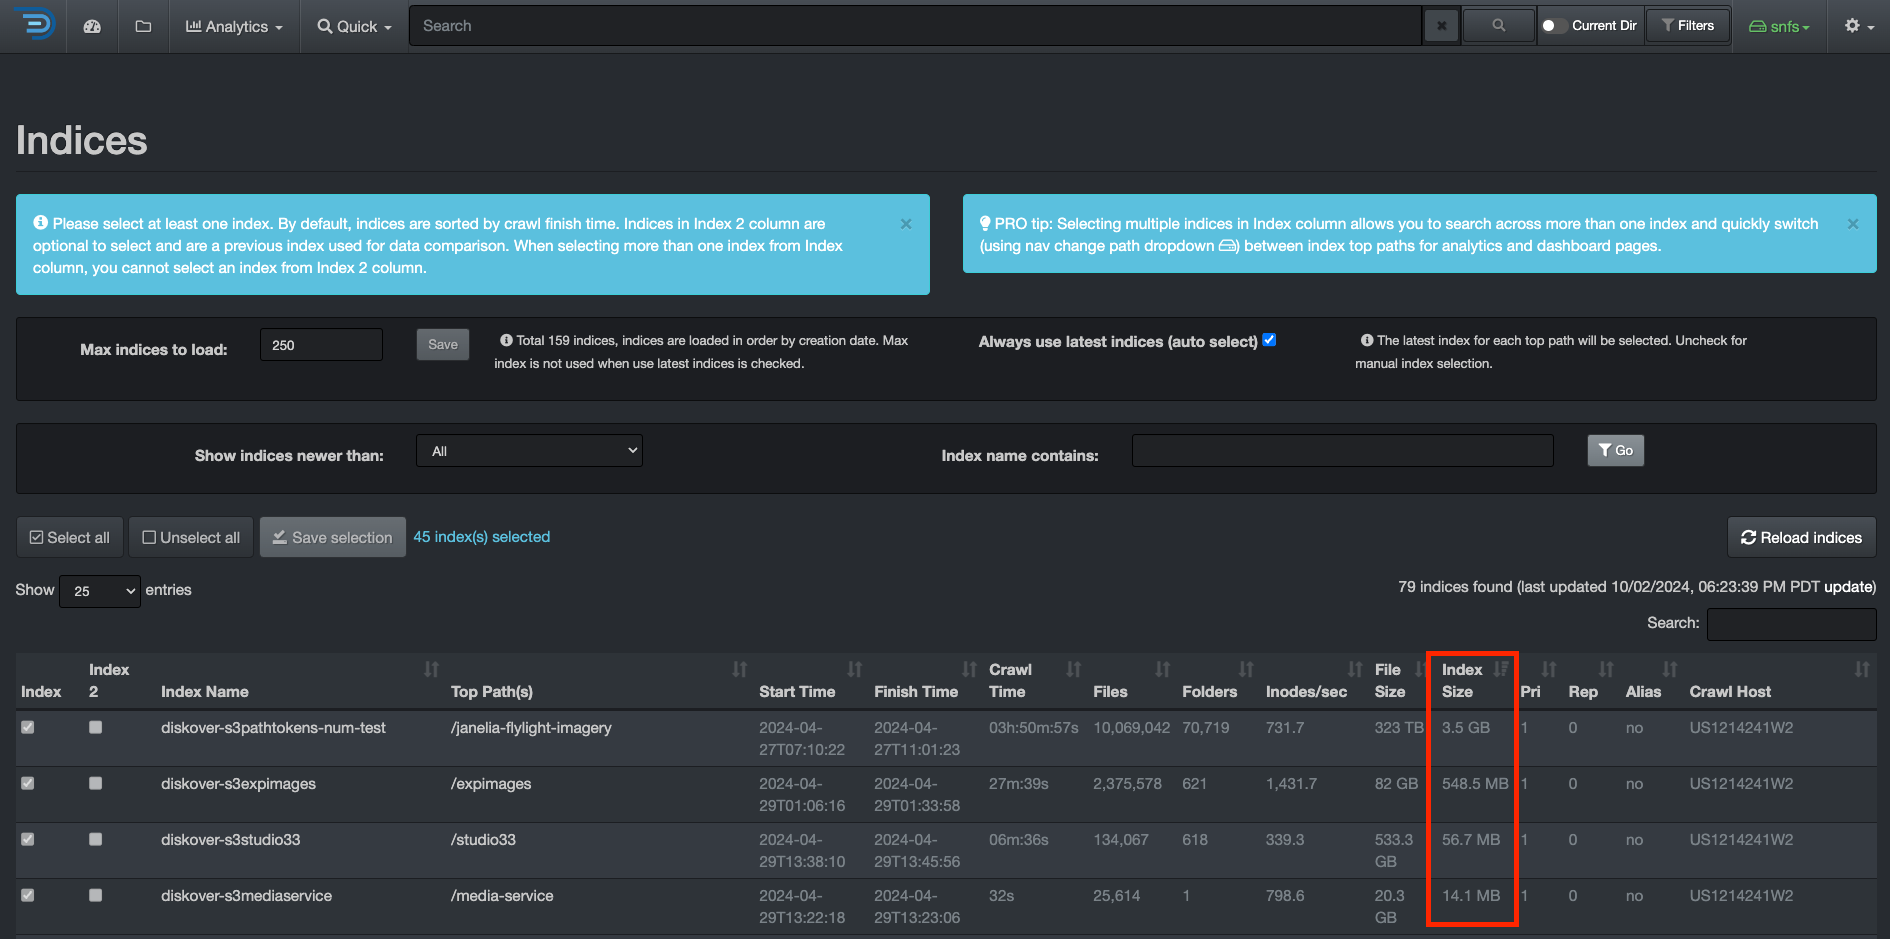Open the dashboard gauge icon
Viewport: 1890px width, 939px height.
pos(92,25)
